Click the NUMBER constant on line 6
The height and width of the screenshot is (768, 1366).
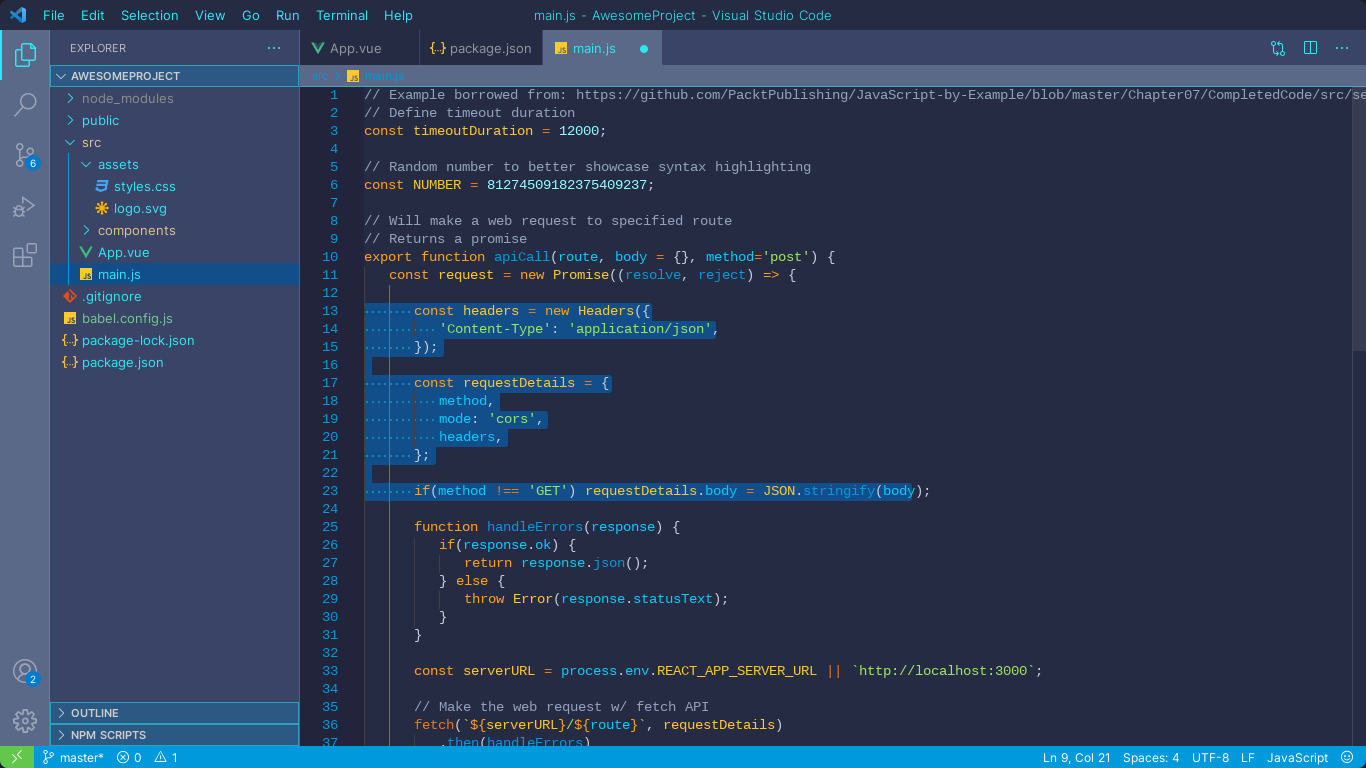tap(437, 185)
